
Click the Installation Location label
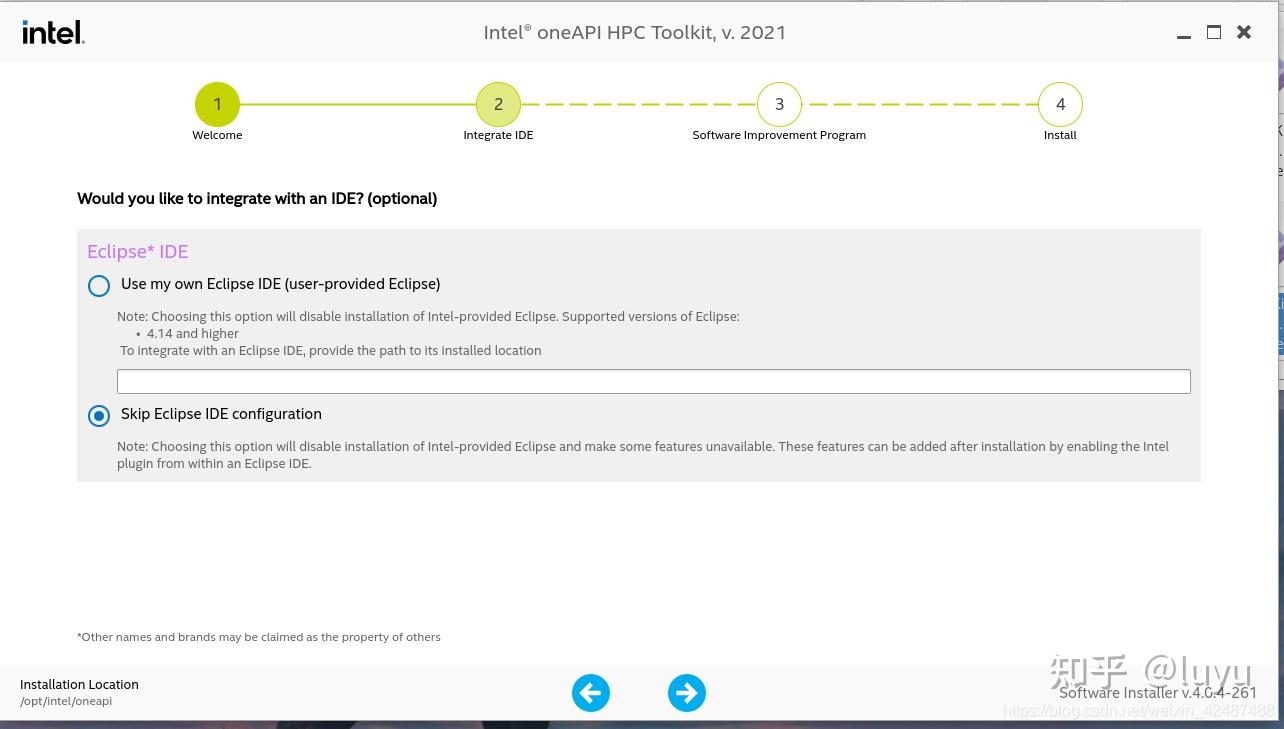tap(79, 684)
